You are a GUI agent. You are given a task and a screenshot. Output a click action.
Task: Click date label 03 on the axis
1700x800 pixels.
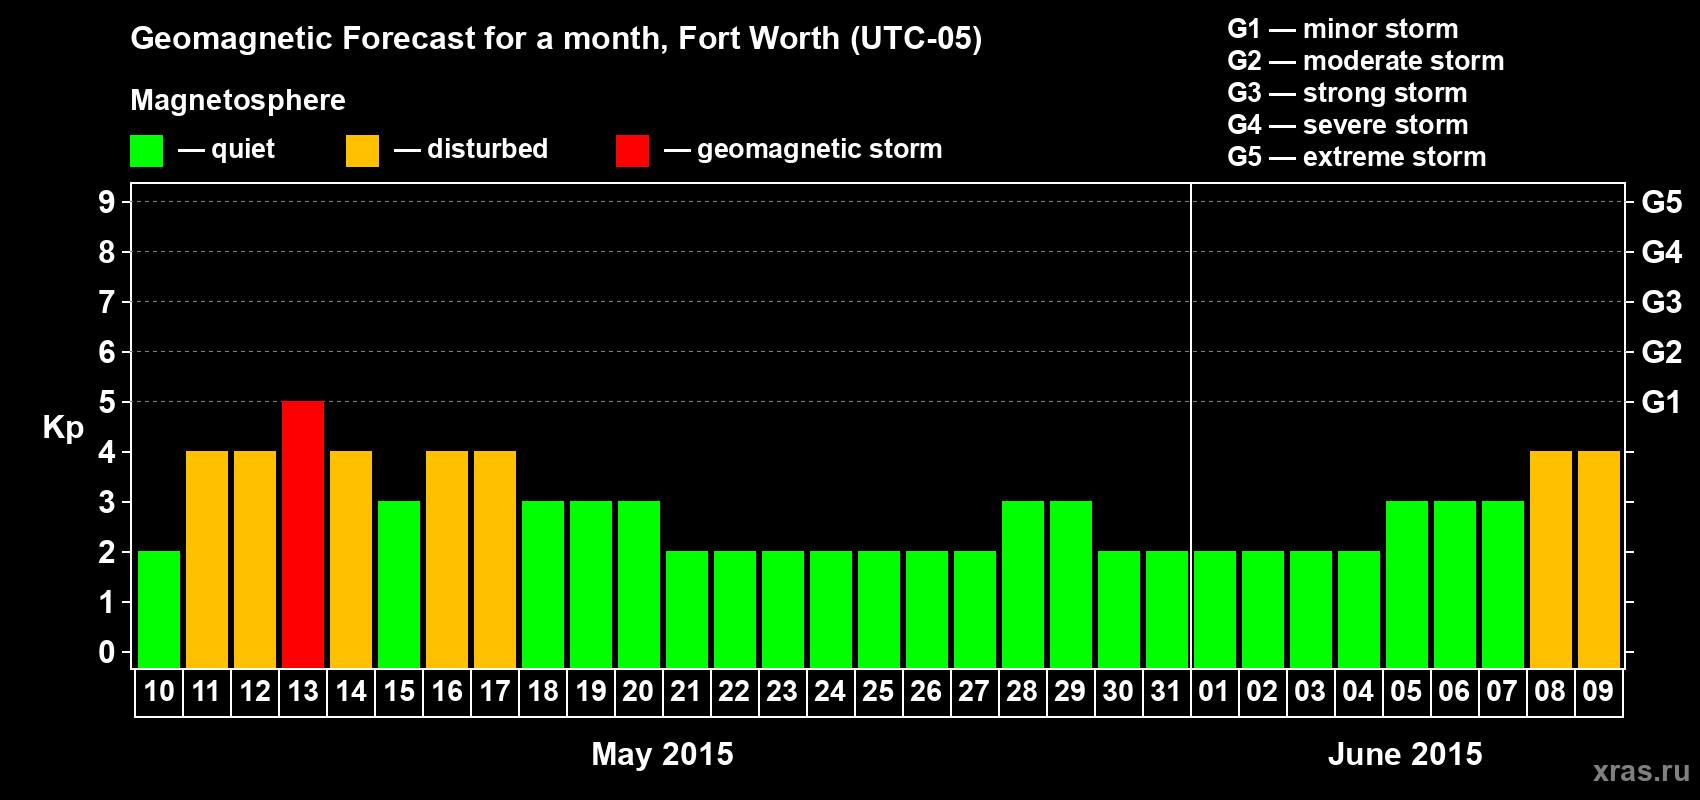1310,691
